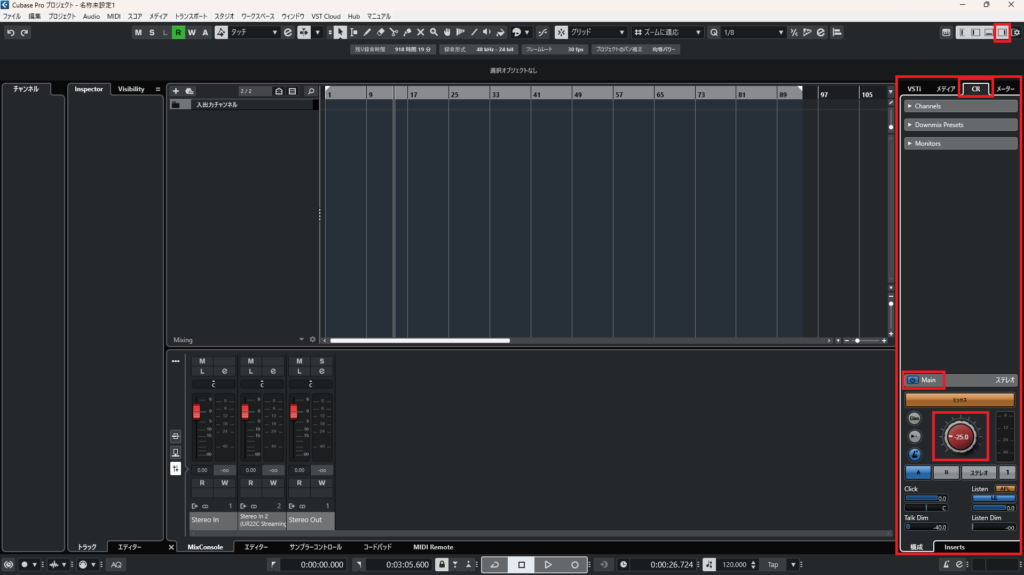The width and height of the screenshot is (1024, 575).
Task: Select the Split scissors tool
Action: [394, 32]
